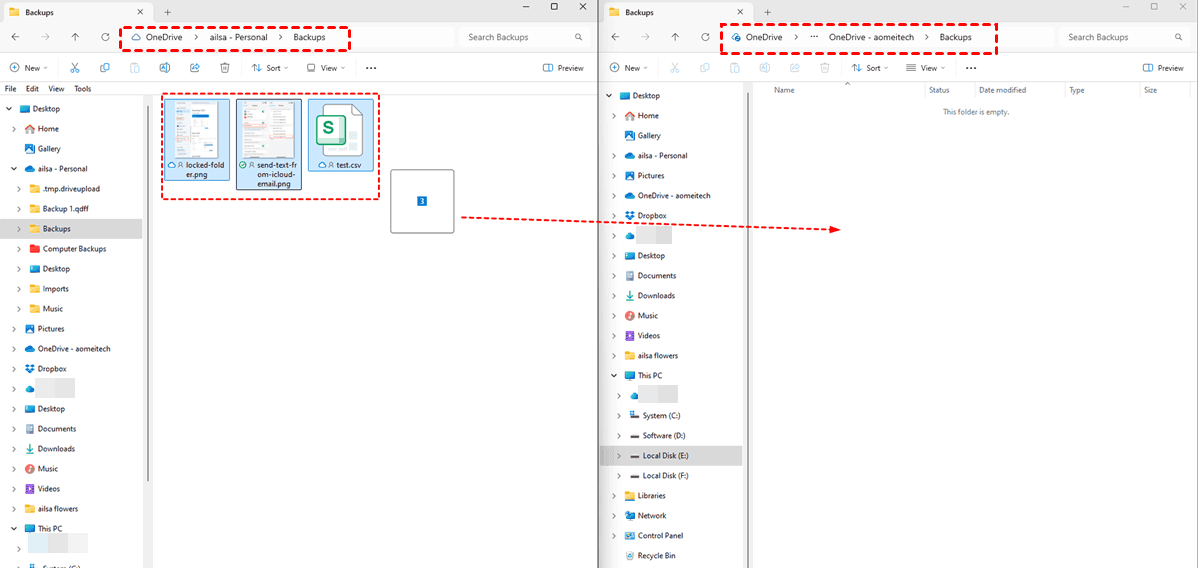Sort by Name column header
This screenshot has height=568, width=1198.
784,90
